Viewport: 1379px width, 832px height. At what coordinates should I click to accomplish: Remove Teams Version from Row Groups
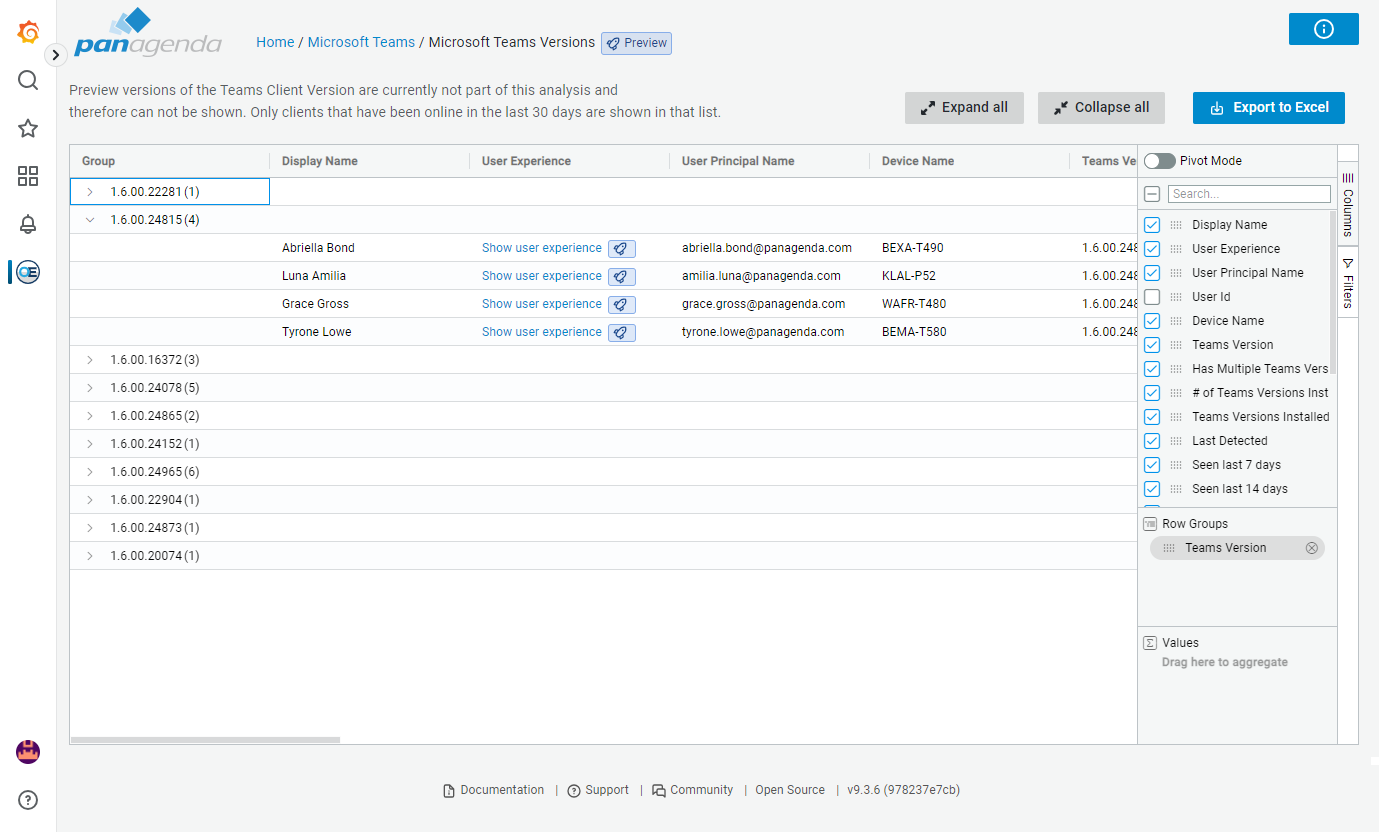pyautogui.click(x=1311, y=548)
